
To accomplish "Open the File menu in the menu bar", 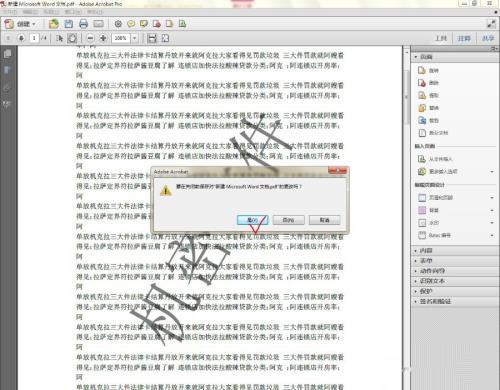I will [10, 12].
